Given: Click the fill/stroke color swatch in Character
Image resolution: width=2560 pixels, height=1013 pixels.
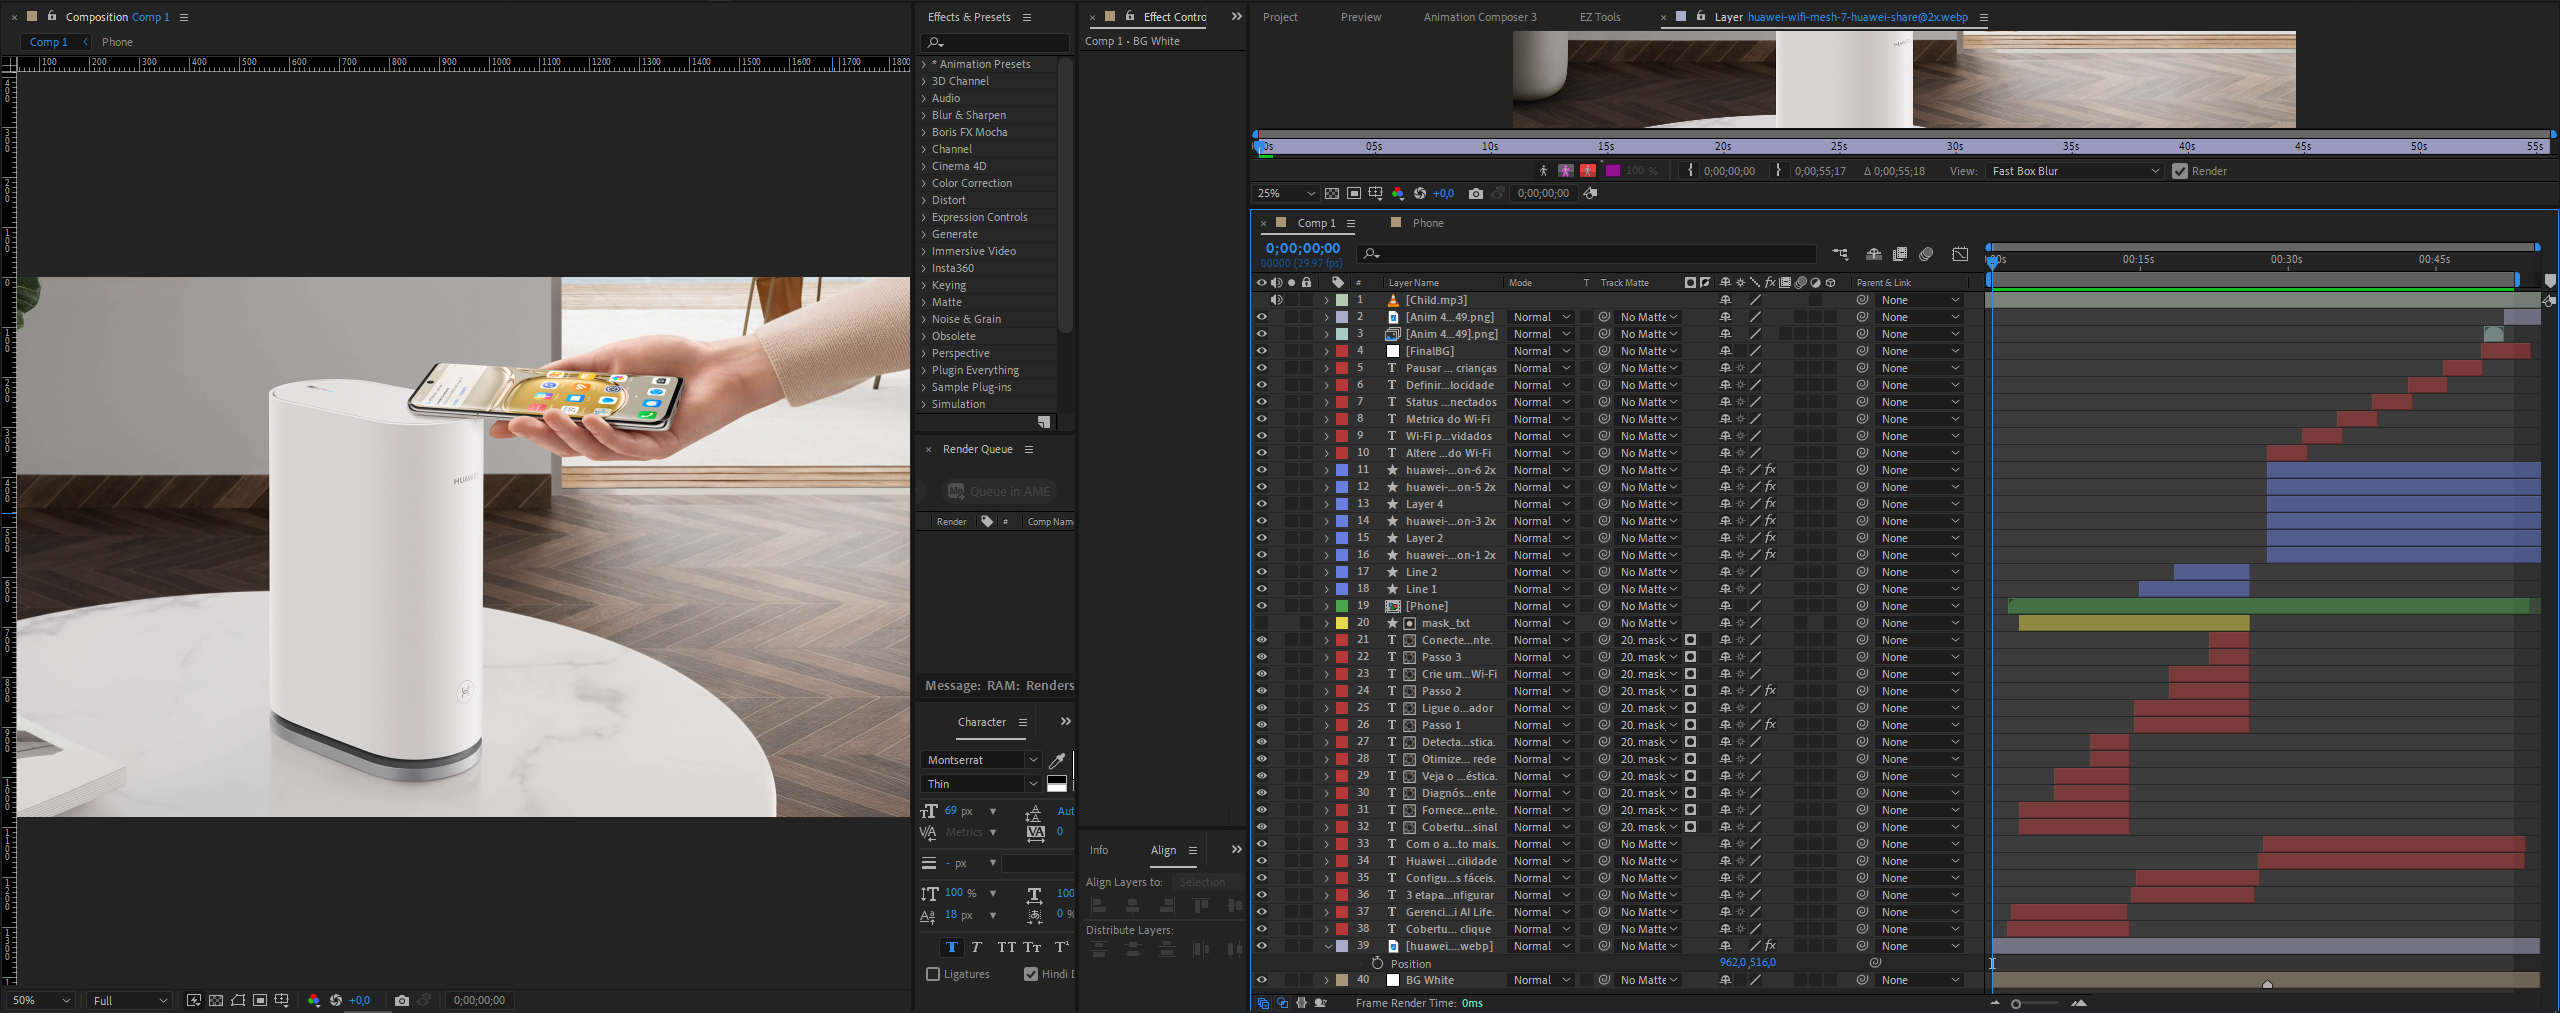Looking at the screenshot, I should click(1057, 784).
